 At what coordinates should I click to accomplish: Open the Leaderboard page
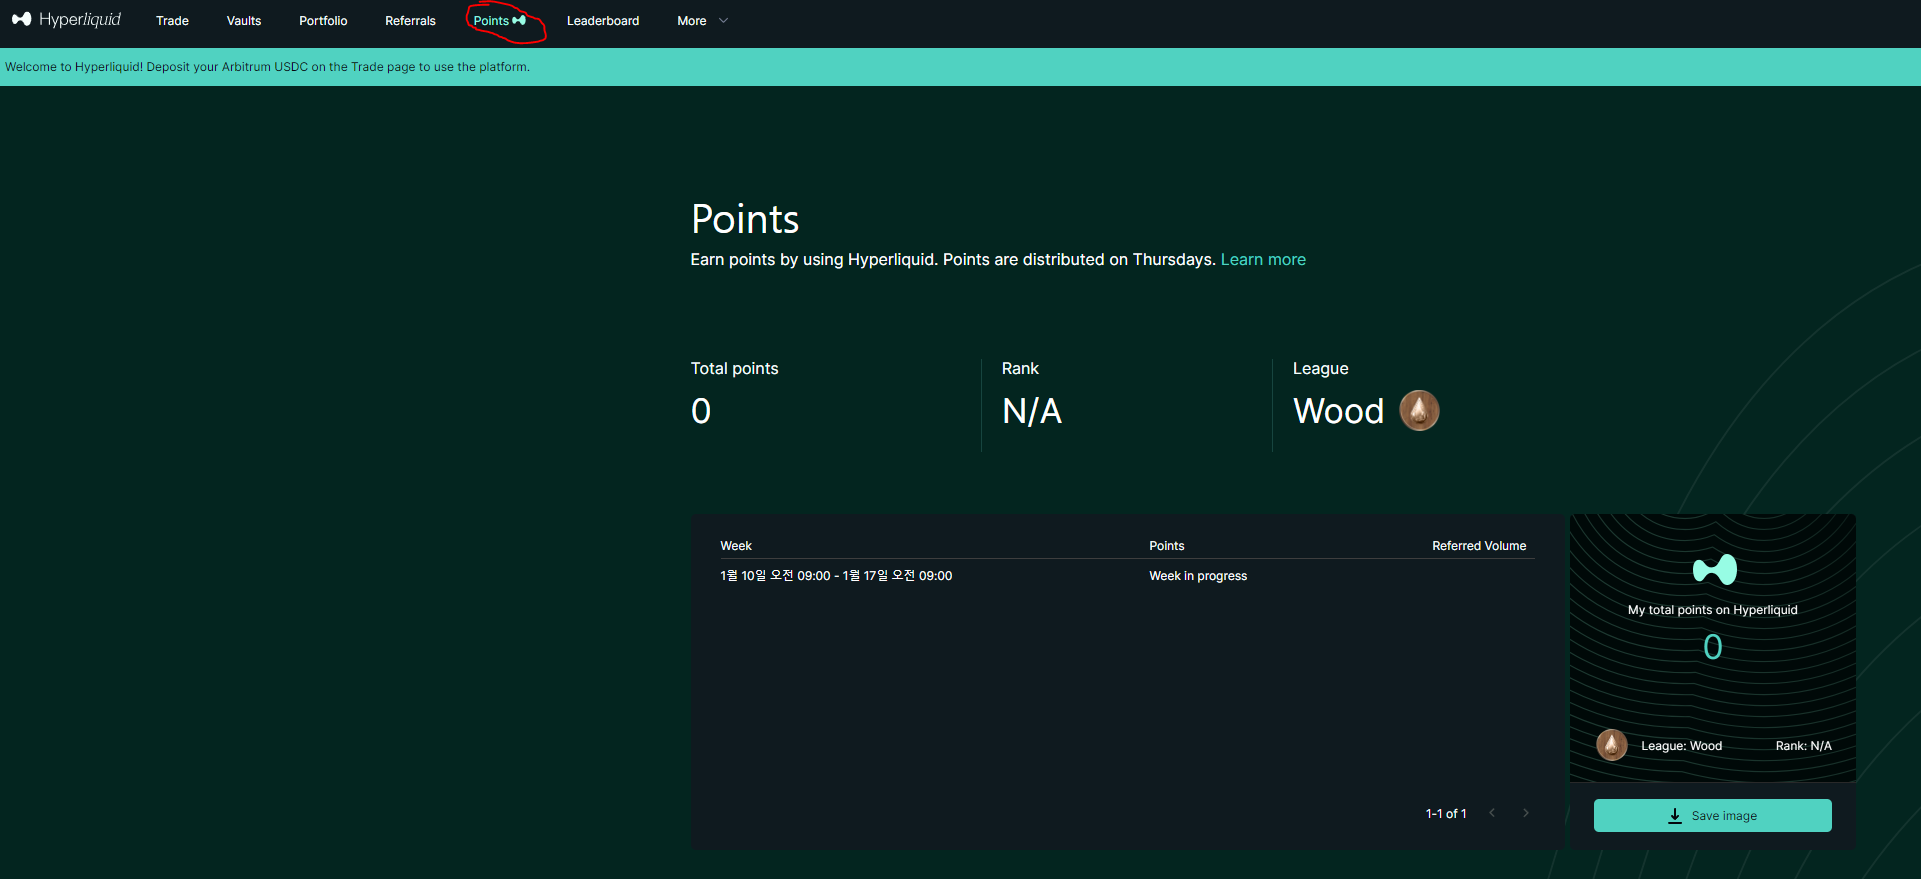[603, 21]
